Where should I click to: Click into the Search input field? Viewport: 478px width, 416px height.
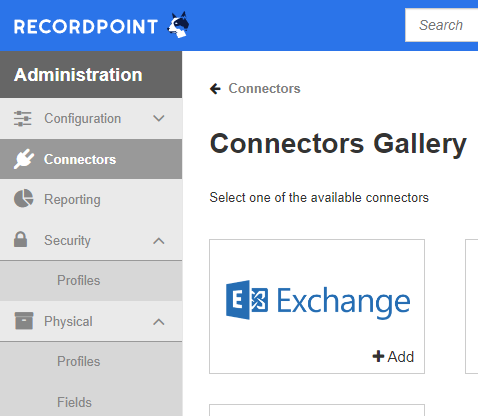pos(442,25)
